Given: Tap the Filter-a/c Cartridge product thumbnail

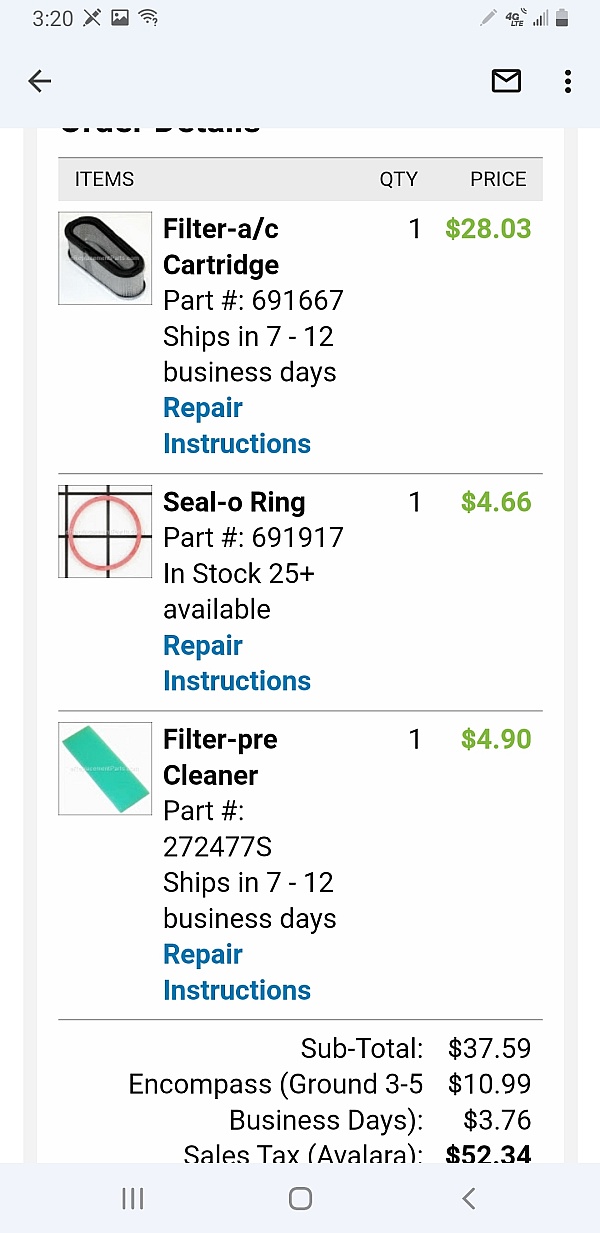Looking at the screenshot, I should [104, 258].
